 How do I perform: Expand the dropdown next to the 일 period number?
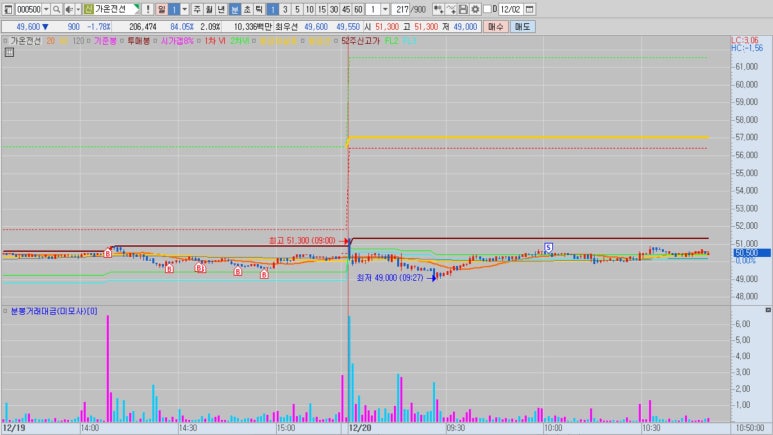(x=184, y=9)
